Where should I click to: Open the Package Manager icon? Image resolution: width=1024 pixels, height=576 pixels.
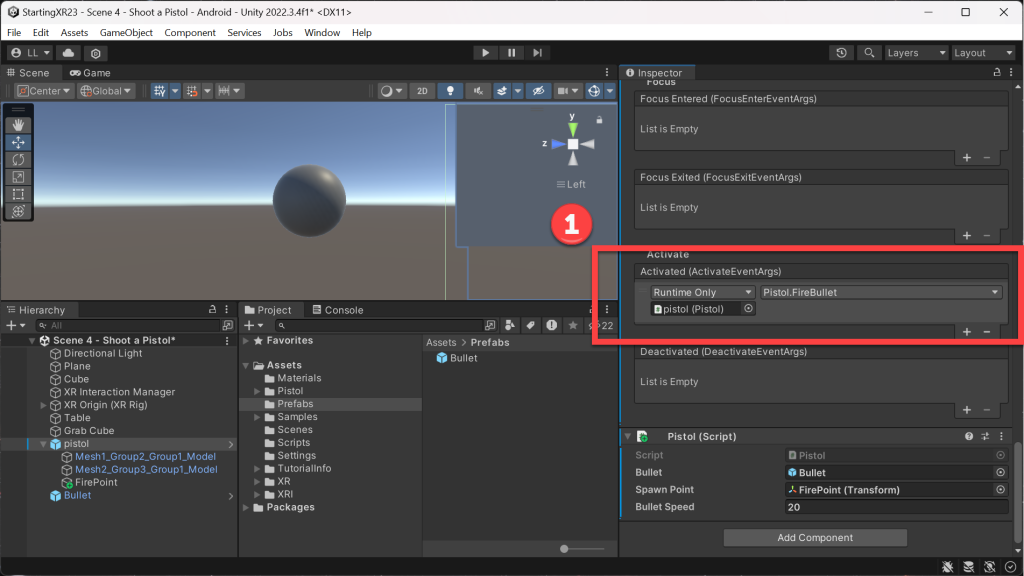coord(95,53)
